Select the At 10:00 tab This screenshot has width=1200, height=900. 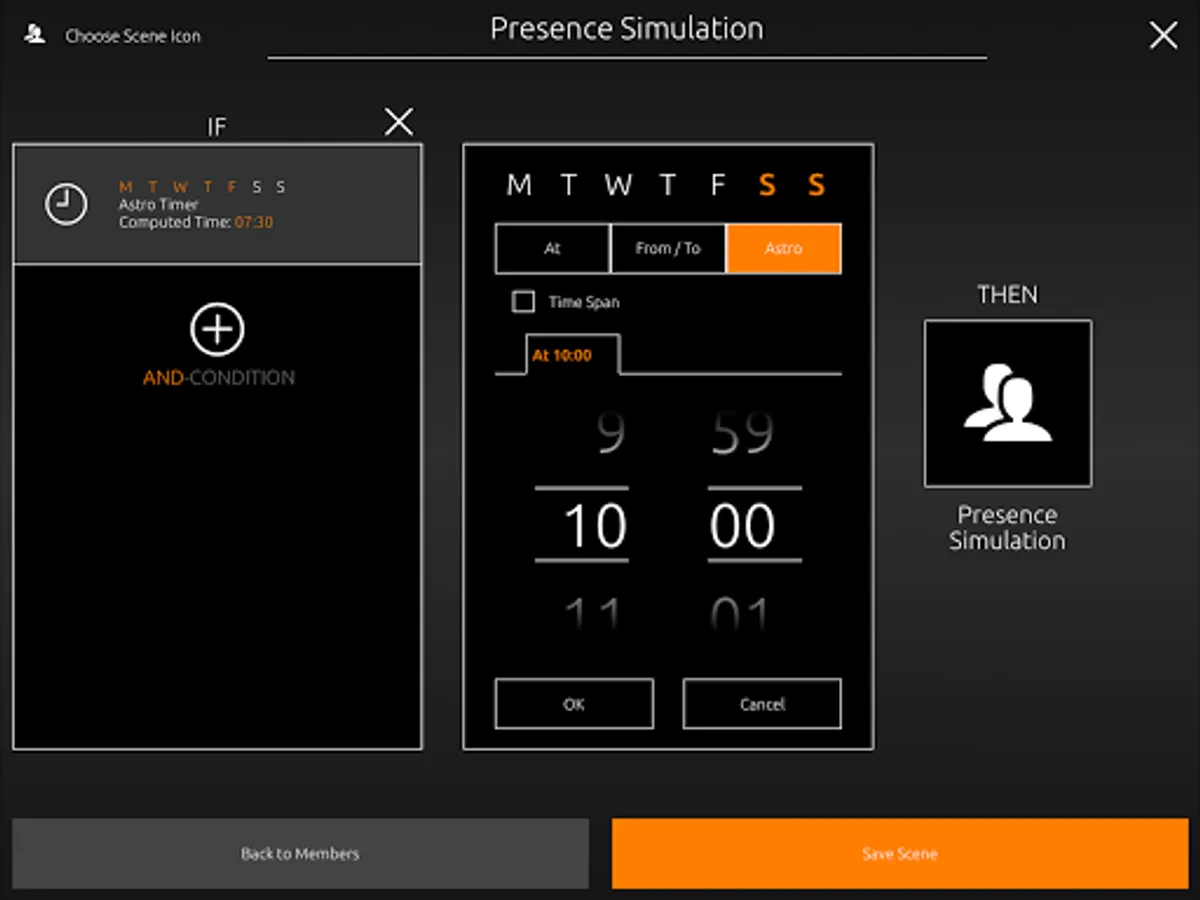click(572, 355)
